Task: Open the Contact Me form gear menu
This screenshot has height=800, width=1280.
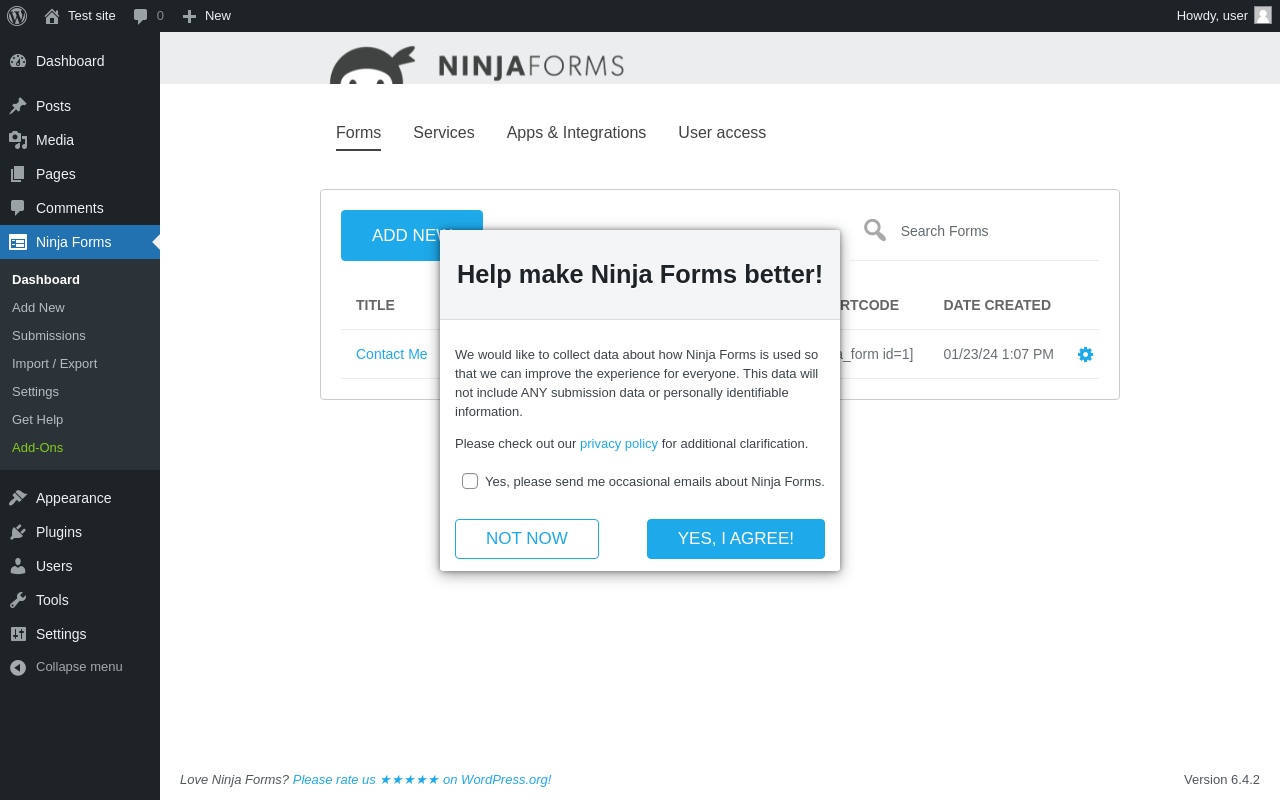Action: pyautogui.click(x=1085, y=354)
